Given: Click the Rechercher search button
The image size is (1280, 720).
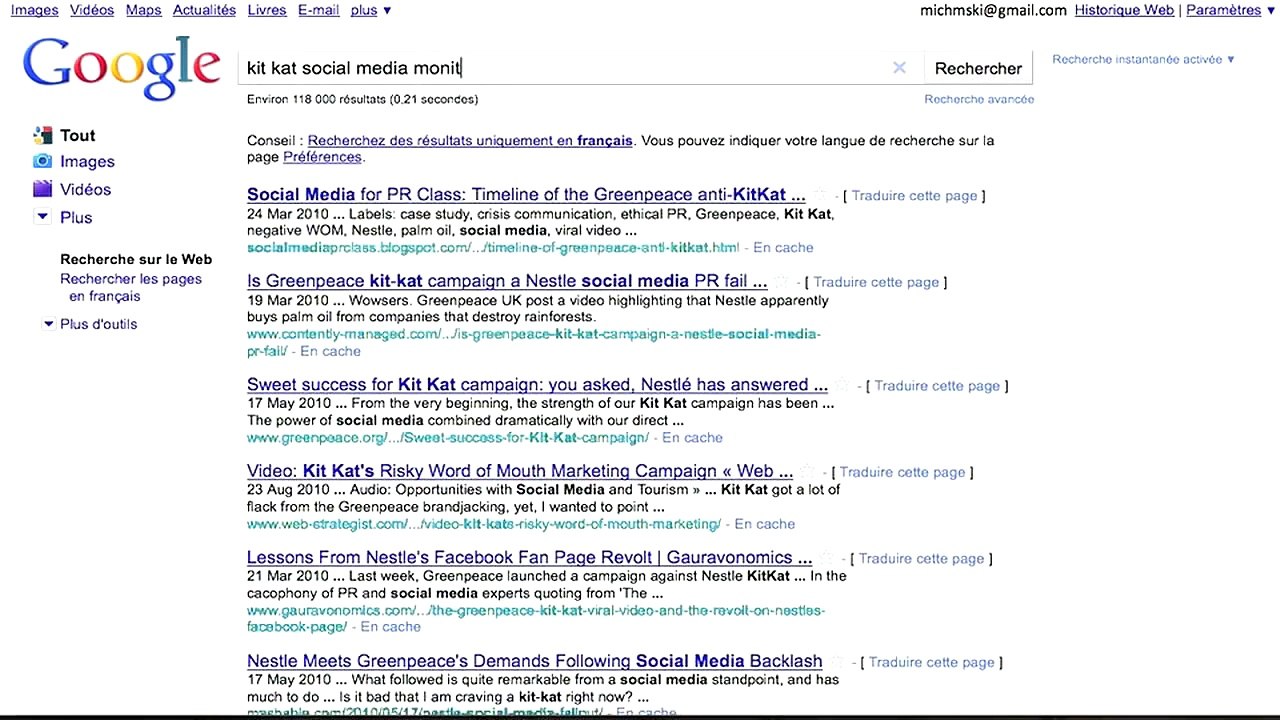Looking at the screenshot, I should 978,68.
